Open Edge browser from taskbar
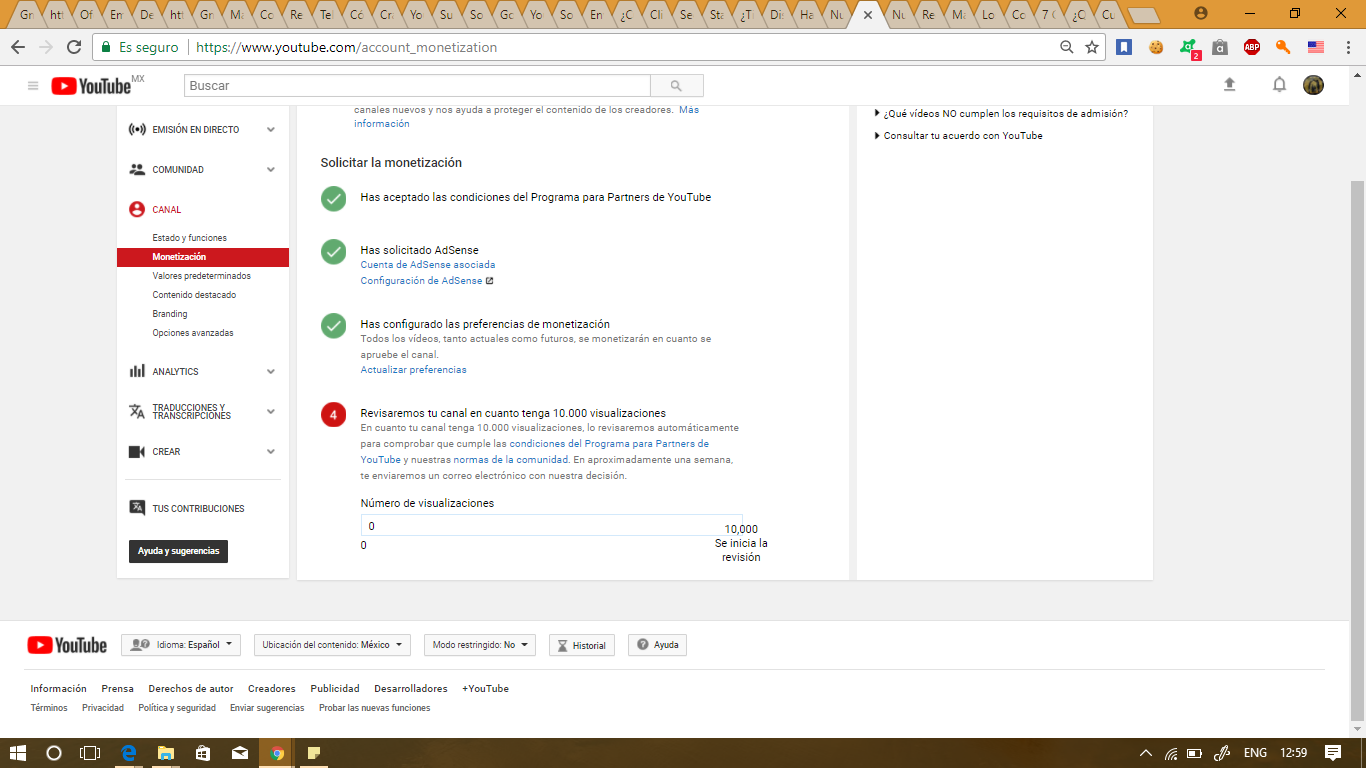Screen dimensions: 1366x768 pos(129,753)
